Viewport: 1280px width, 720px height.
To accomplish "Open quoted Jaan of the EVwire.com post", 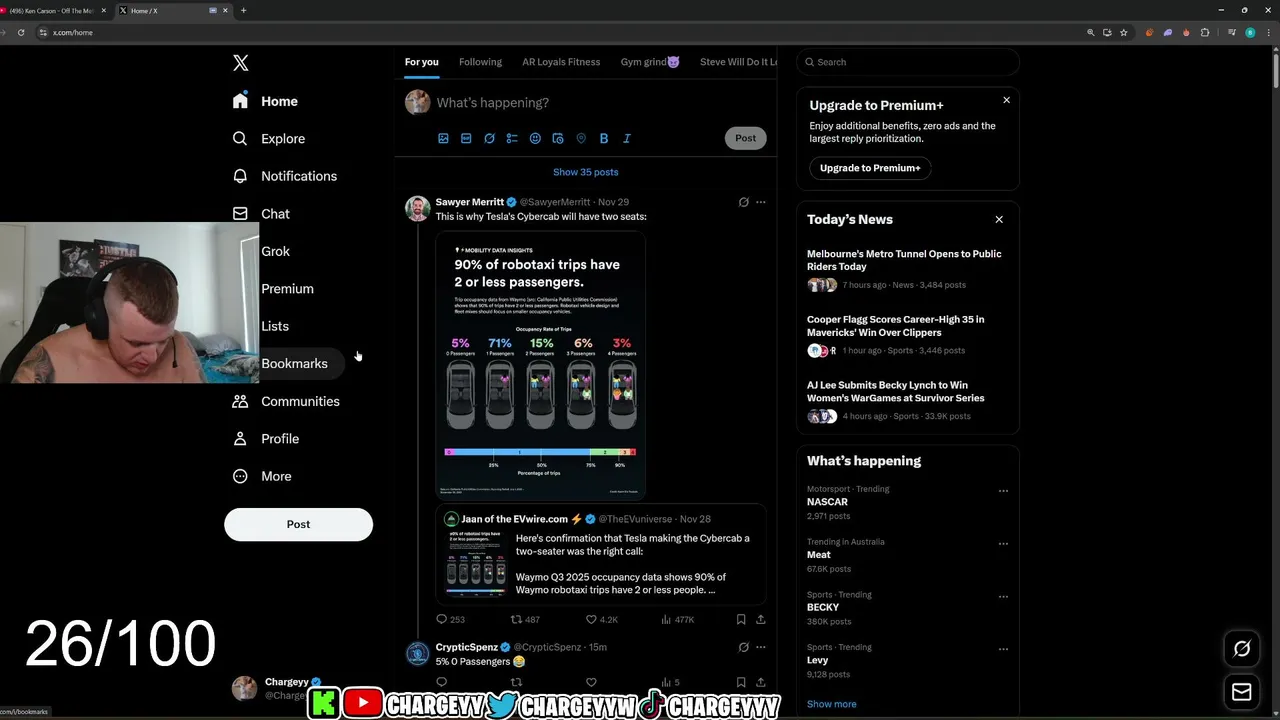I will click(x=601, y=554).
